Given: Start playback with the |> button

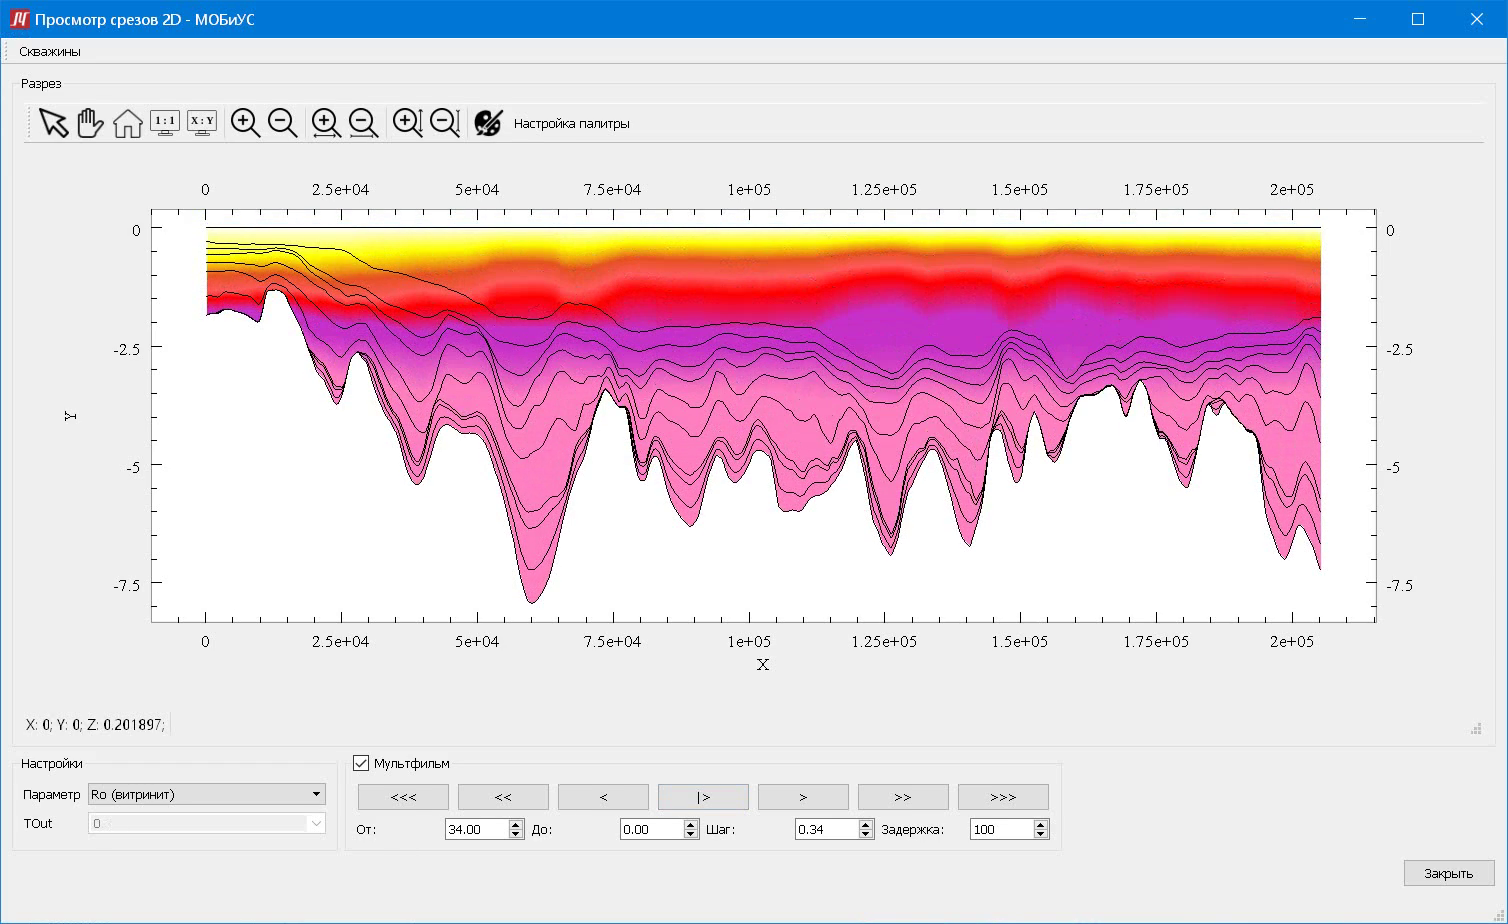Looking at the screenshot, I should pos(703,797).
